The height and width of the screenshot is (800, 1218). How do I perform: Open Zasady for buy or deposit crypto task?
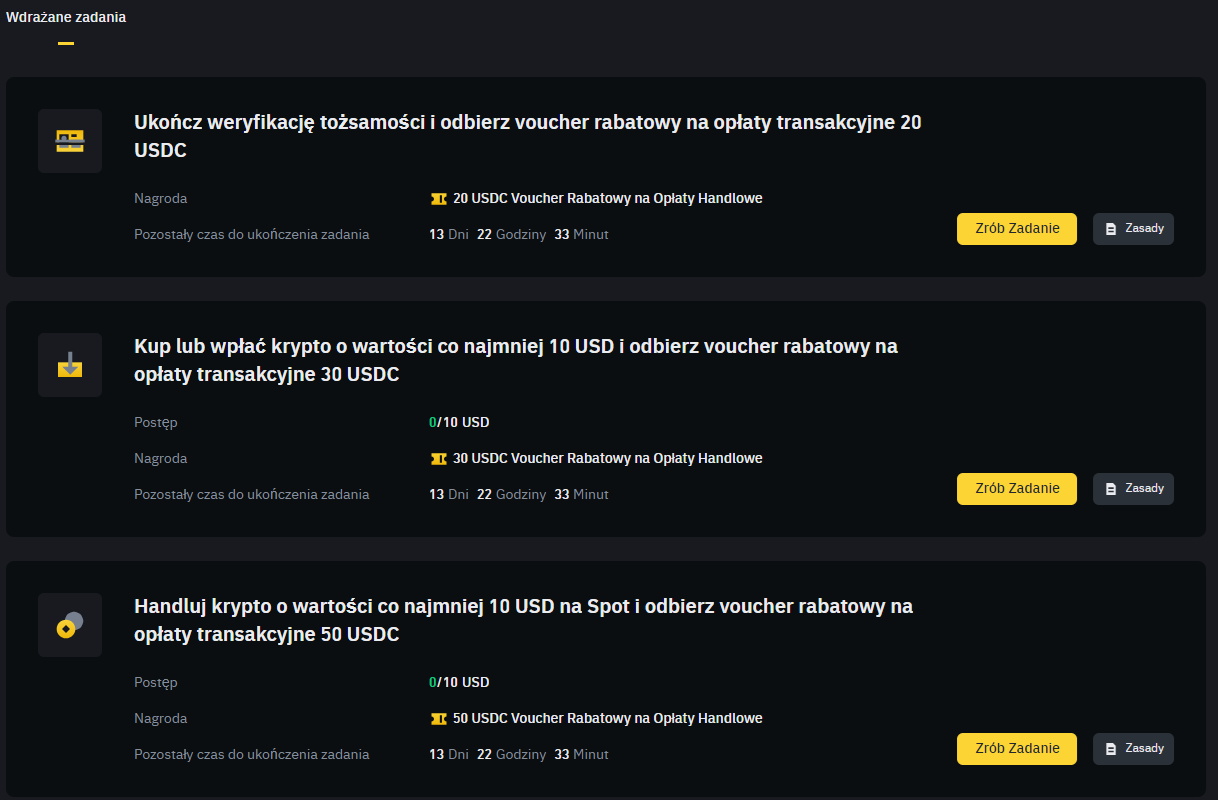point(1133,488)
